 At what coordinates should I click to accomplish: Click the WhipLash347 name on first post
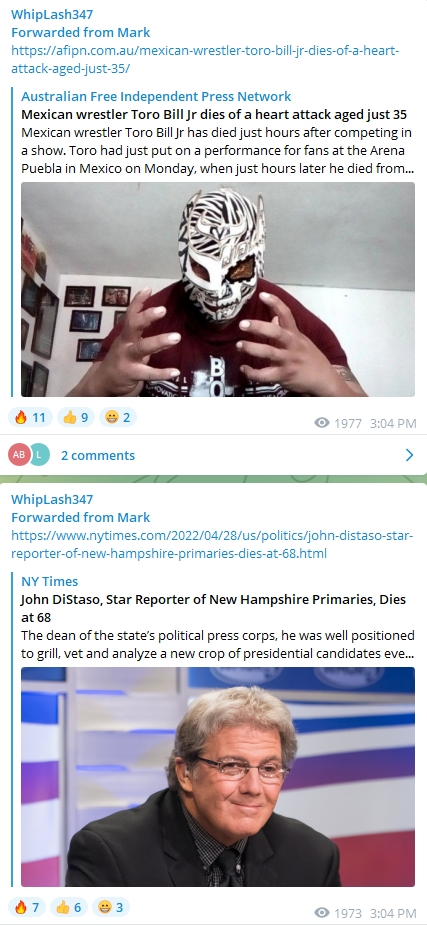coord(52,15)
